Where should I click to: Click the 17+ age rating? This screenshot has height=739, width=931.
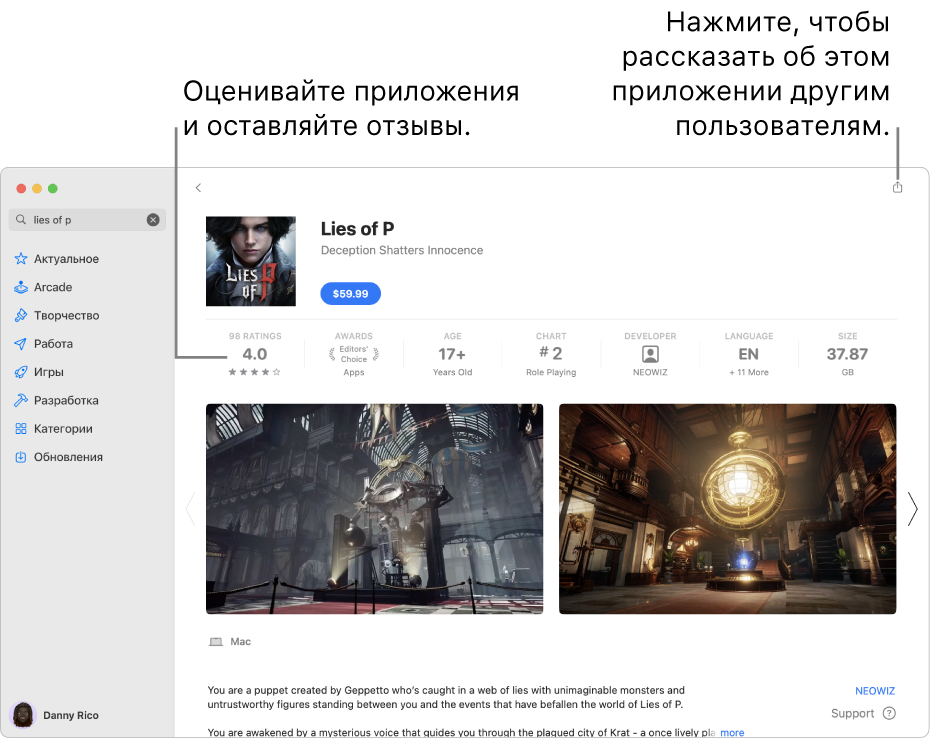452,354
